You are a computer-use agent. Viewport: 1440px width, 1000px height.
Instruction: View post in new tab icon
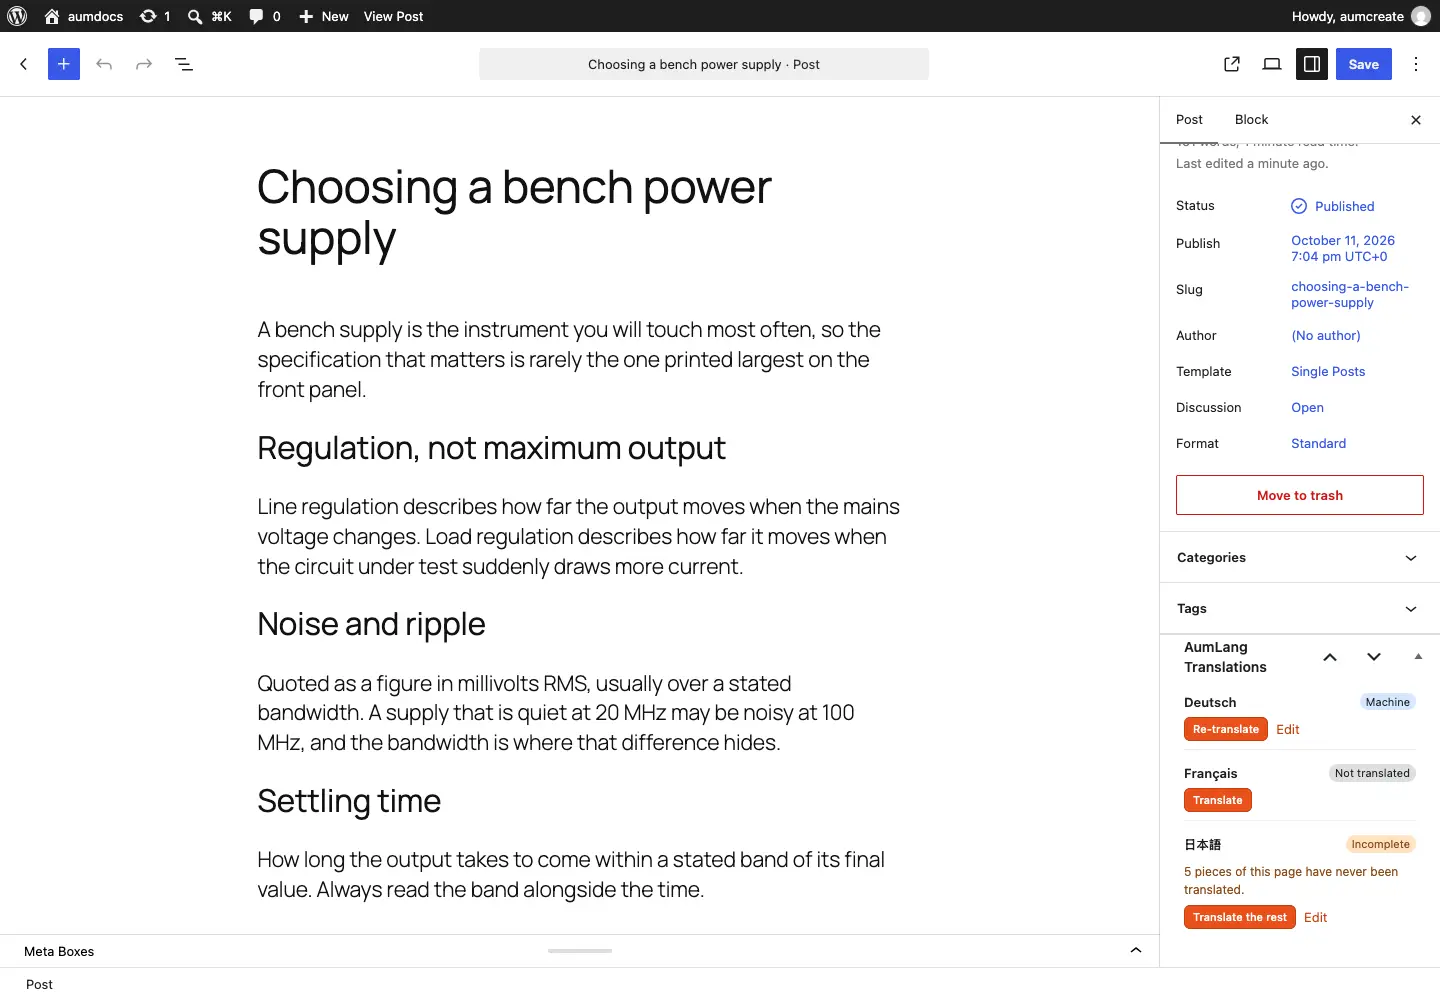coord(1232,64)
